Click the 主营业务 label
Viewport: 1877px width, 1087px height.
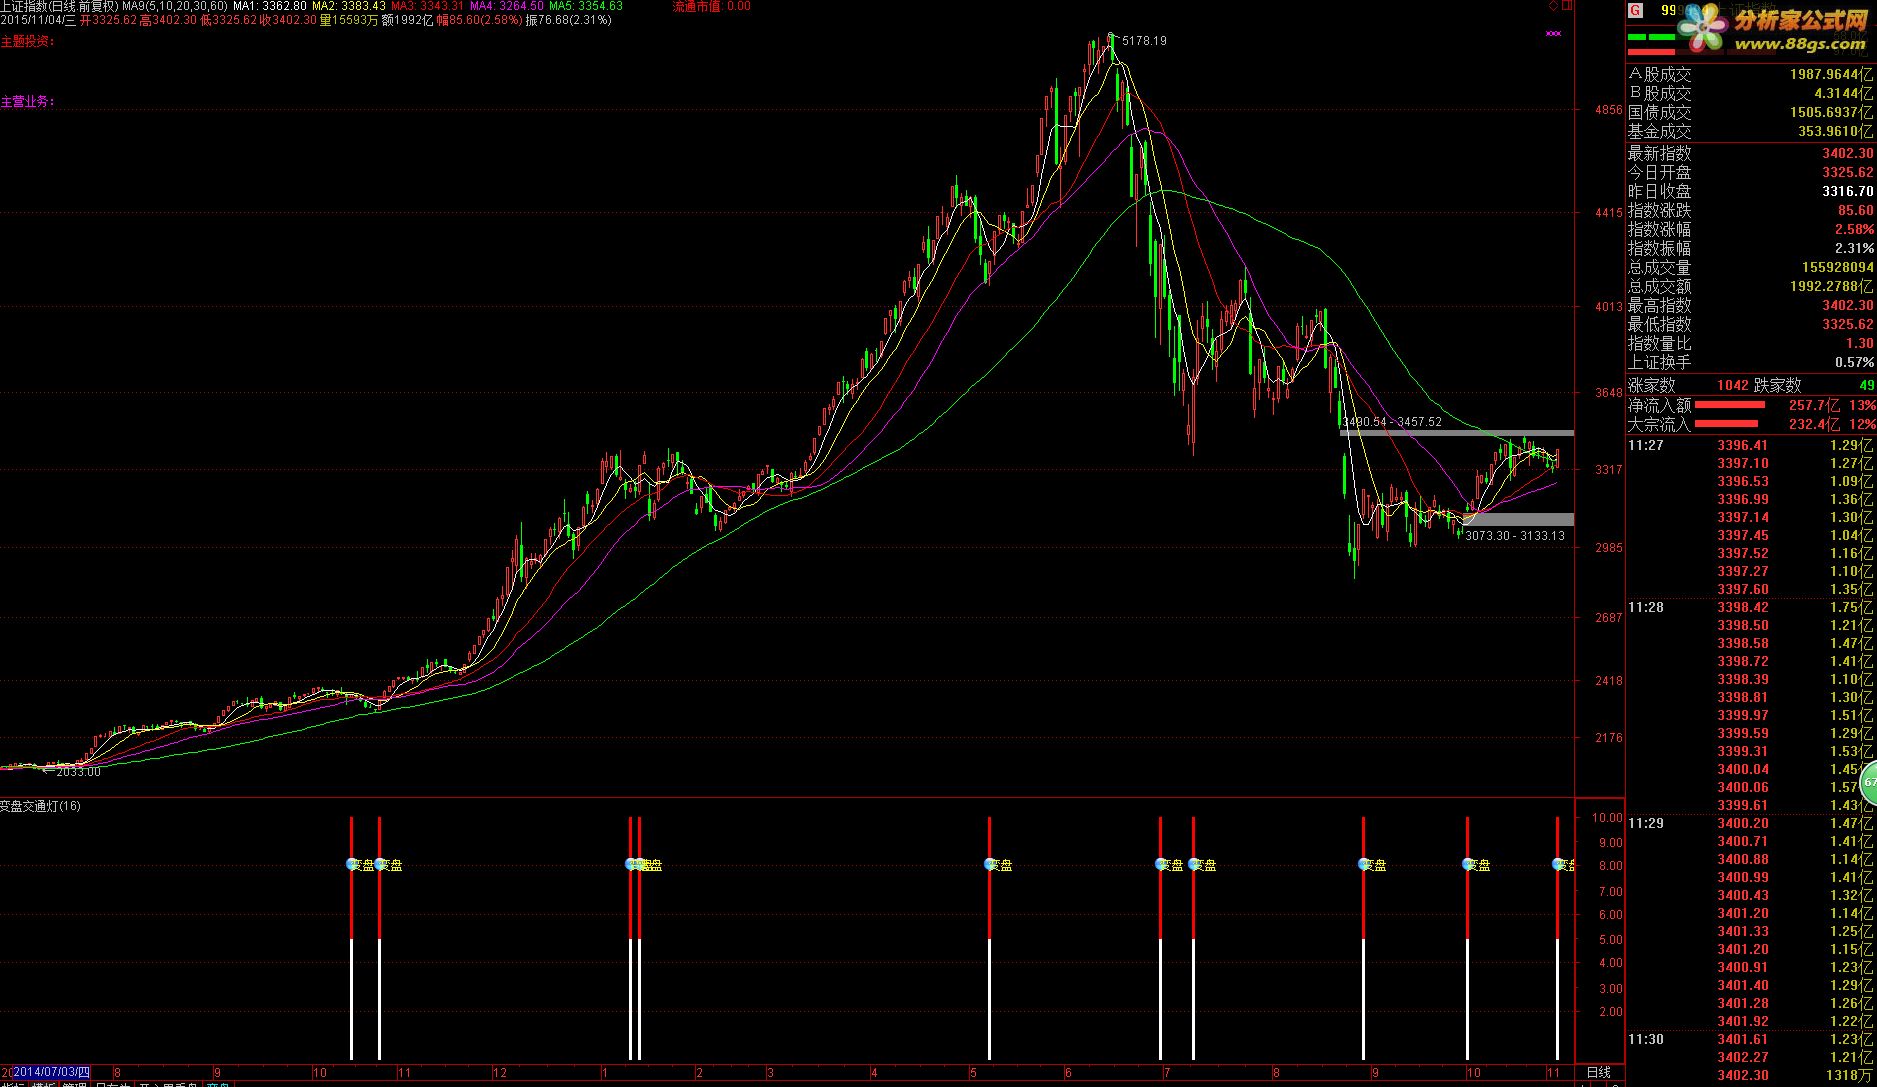point(27,102)
